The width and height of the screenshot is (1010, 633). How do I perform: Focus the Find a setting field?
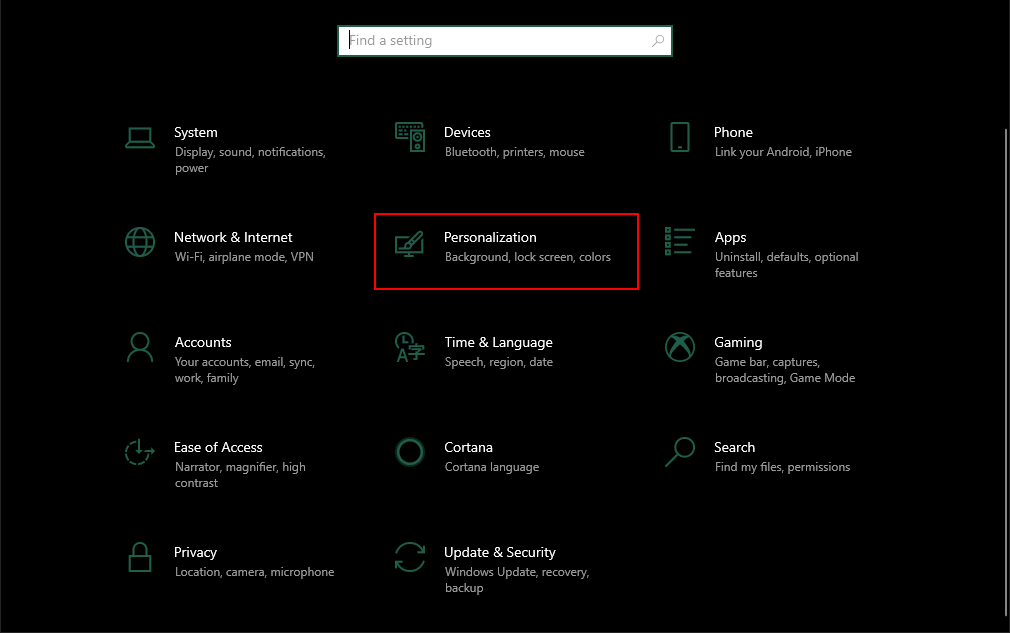505,41
